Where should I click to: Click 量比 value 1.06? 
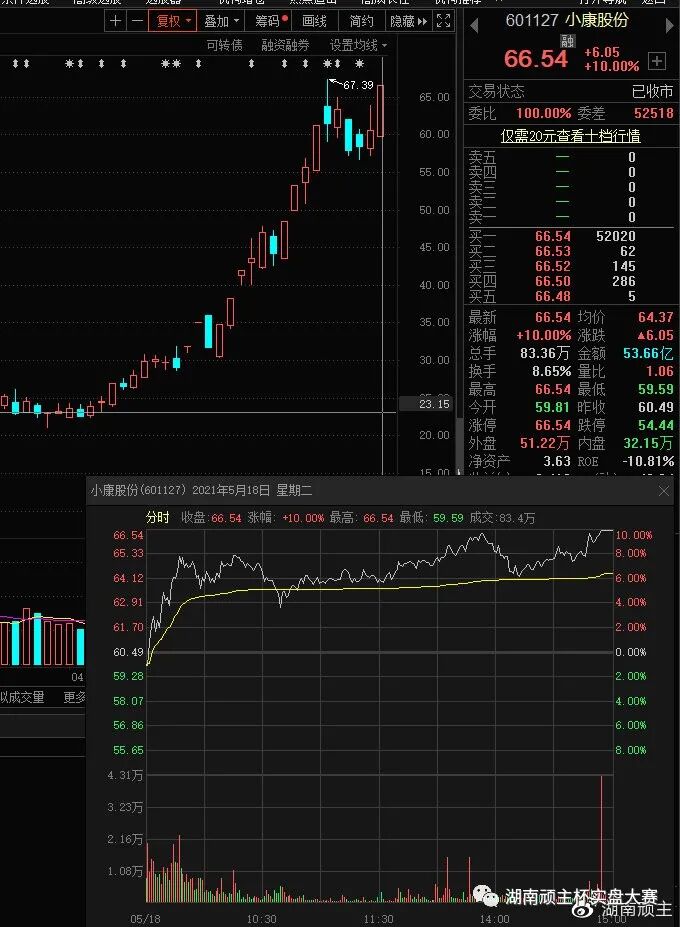[660, 371]
